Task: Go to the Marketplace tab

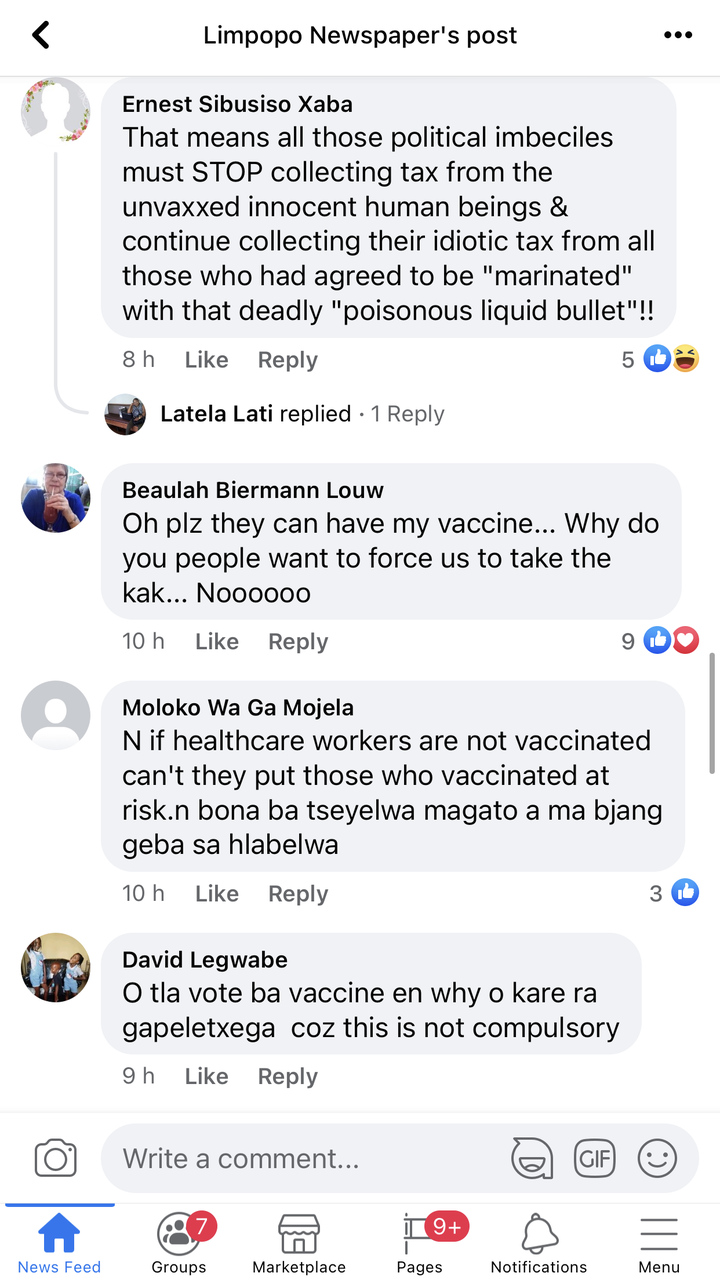Action: [x=299, y=1243]
